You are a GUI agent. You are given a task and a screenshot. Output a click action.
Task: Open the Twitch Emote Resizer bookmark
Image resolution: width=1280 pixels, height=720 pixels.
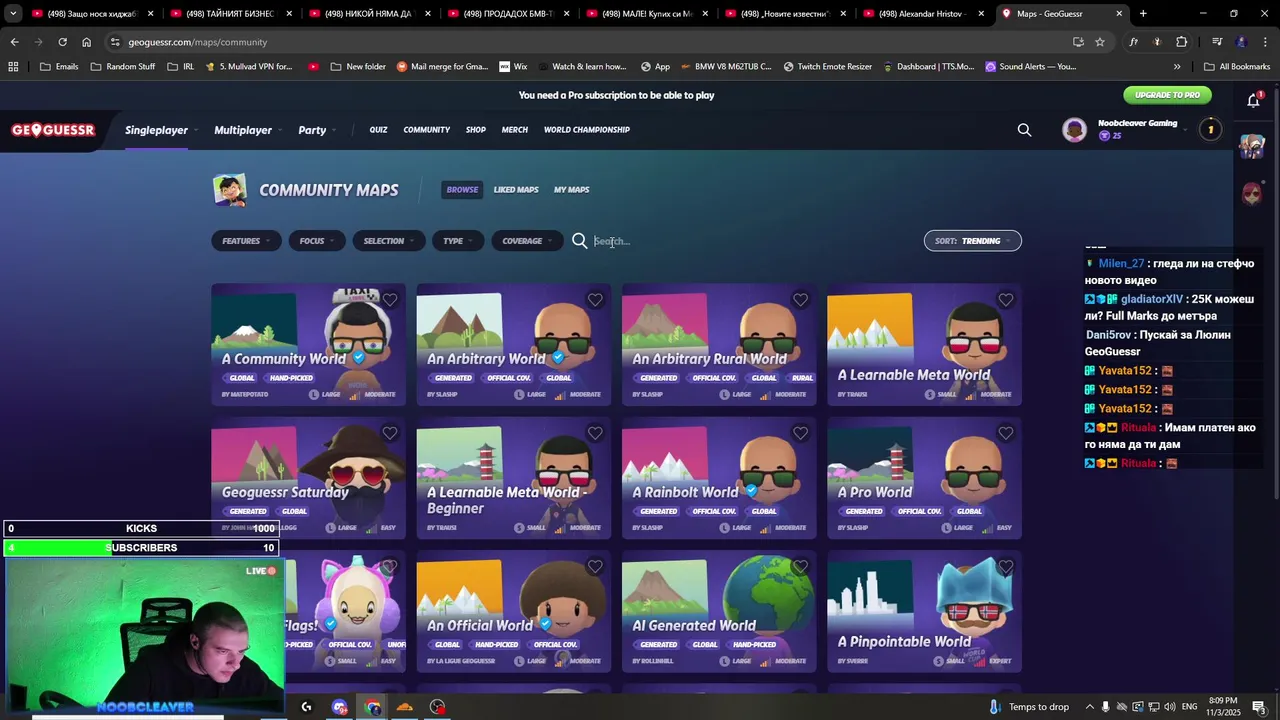click(x=827, y=67)
